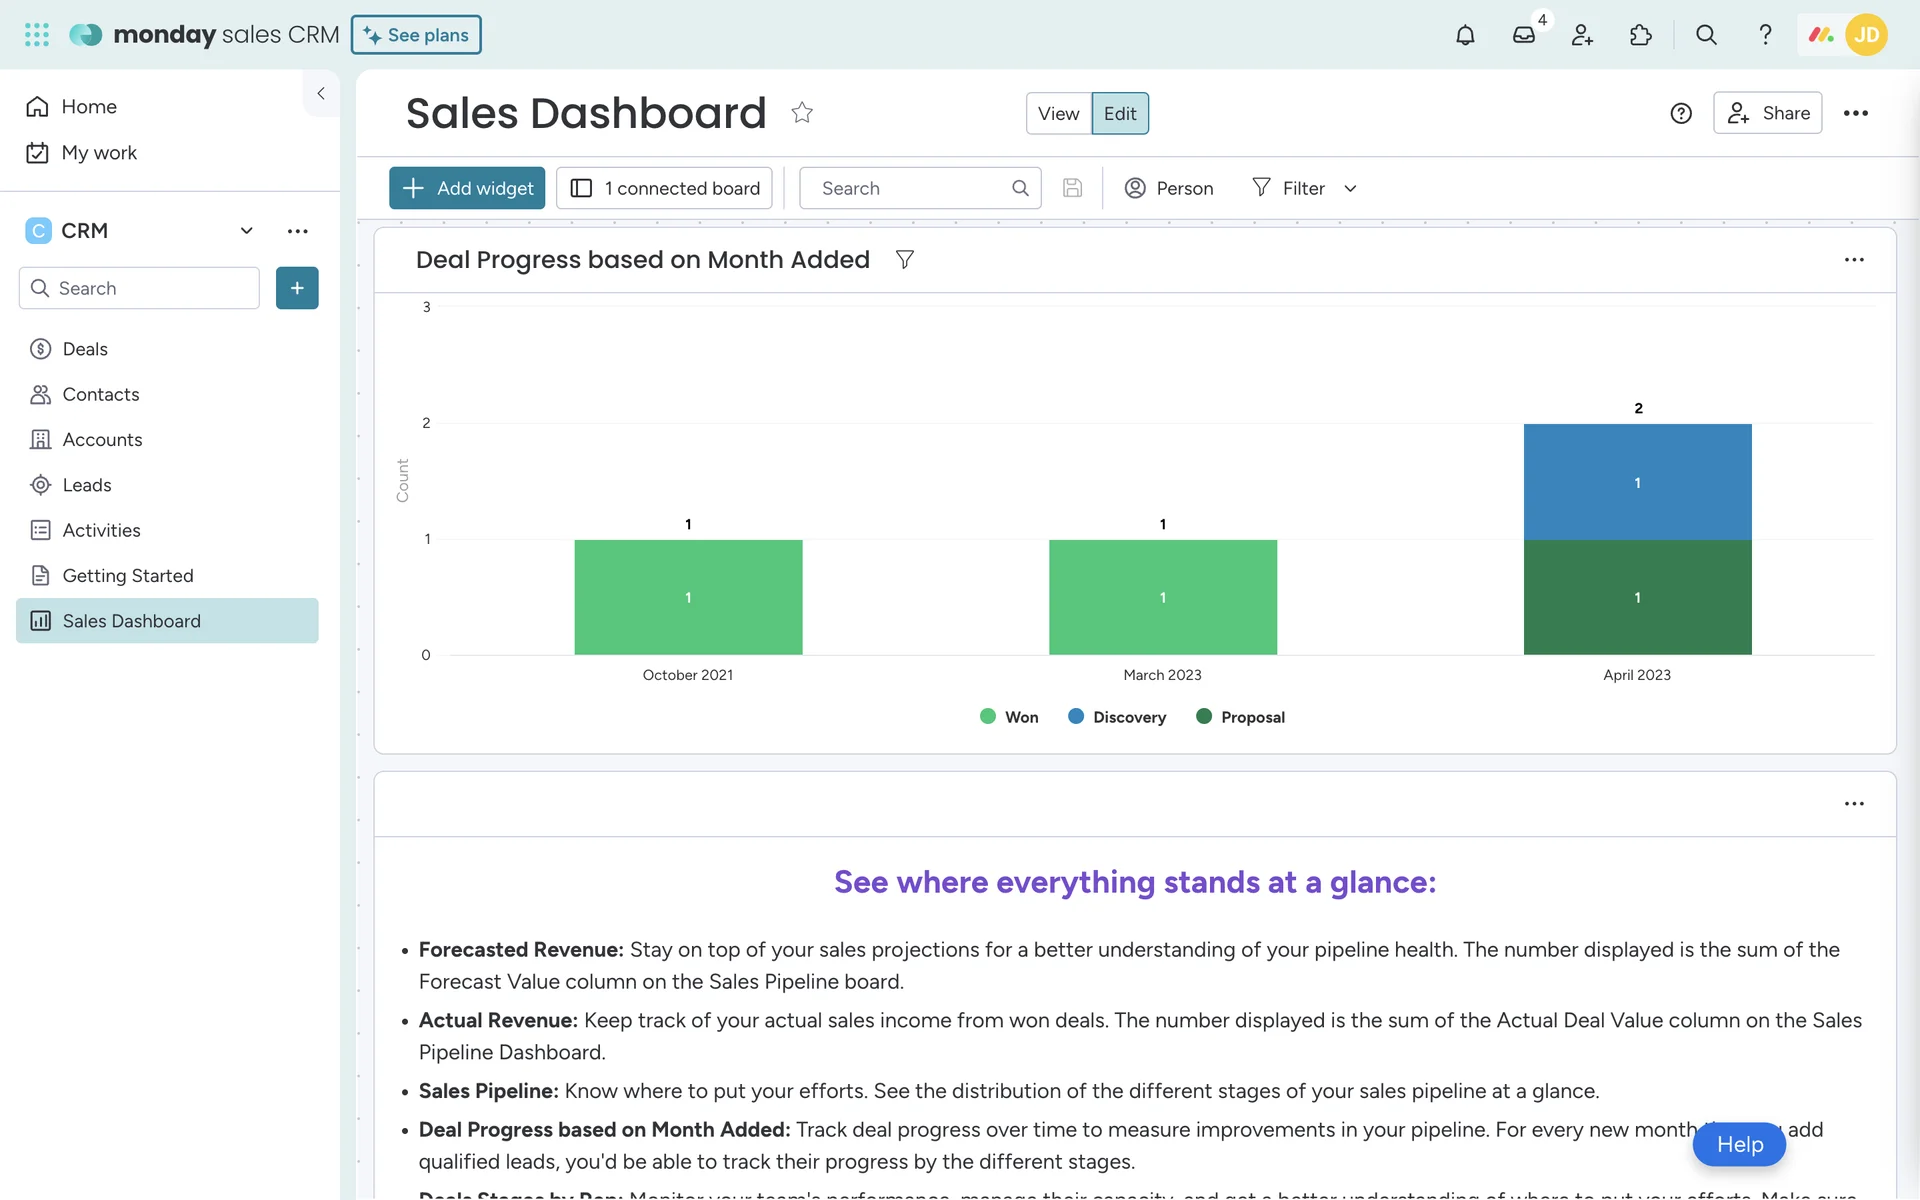The image size is (1920, 1200).
Task: Click the chart widget filter funnel icon
Action: (905, 260)
